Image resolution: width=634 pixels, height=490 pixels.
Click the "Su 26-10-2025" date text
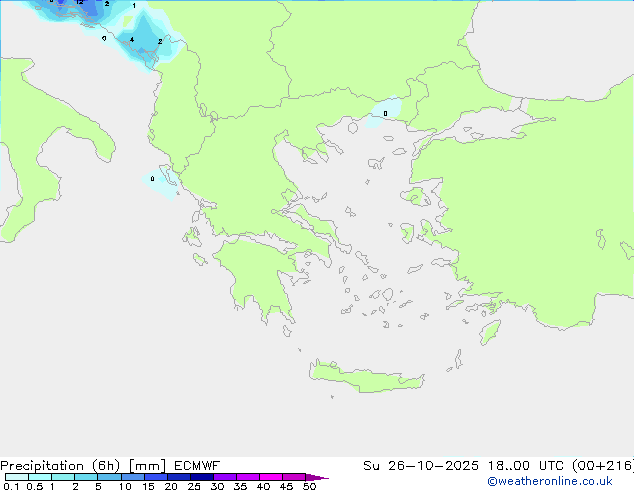coord(421,466)
